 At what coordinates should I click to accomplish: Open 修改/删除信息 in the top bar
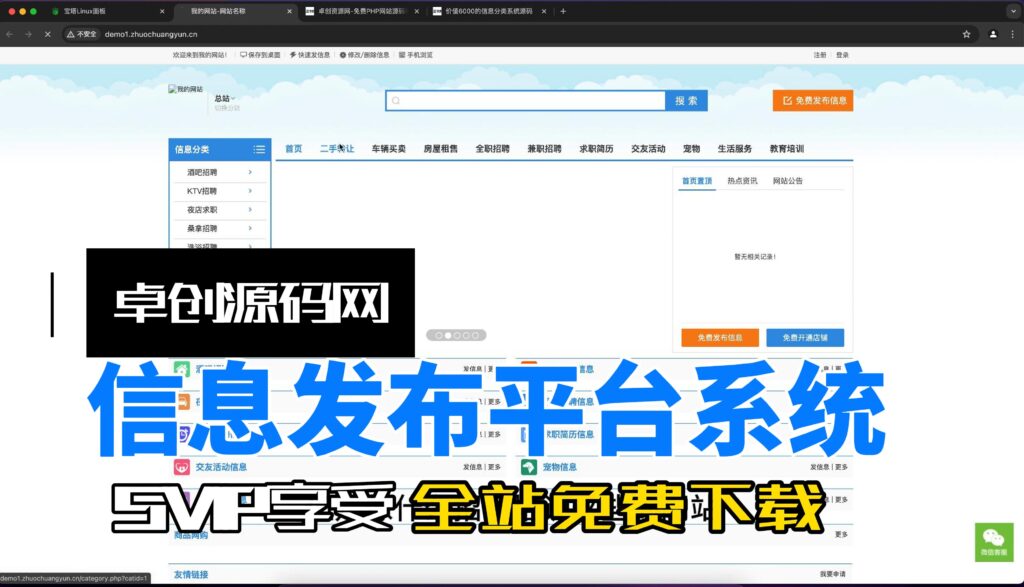(x=364, y=55)
